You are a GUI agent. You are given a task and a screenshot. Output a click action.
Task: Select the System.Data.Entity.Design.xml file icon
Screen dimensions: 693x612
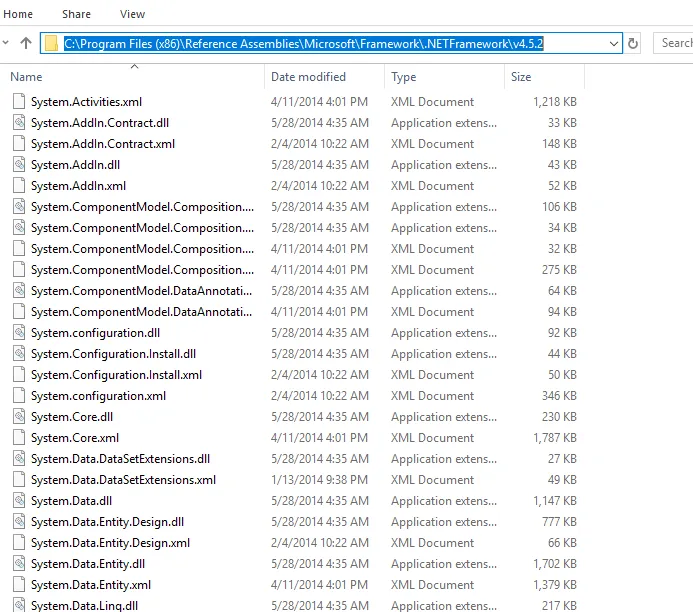(19, 542)
